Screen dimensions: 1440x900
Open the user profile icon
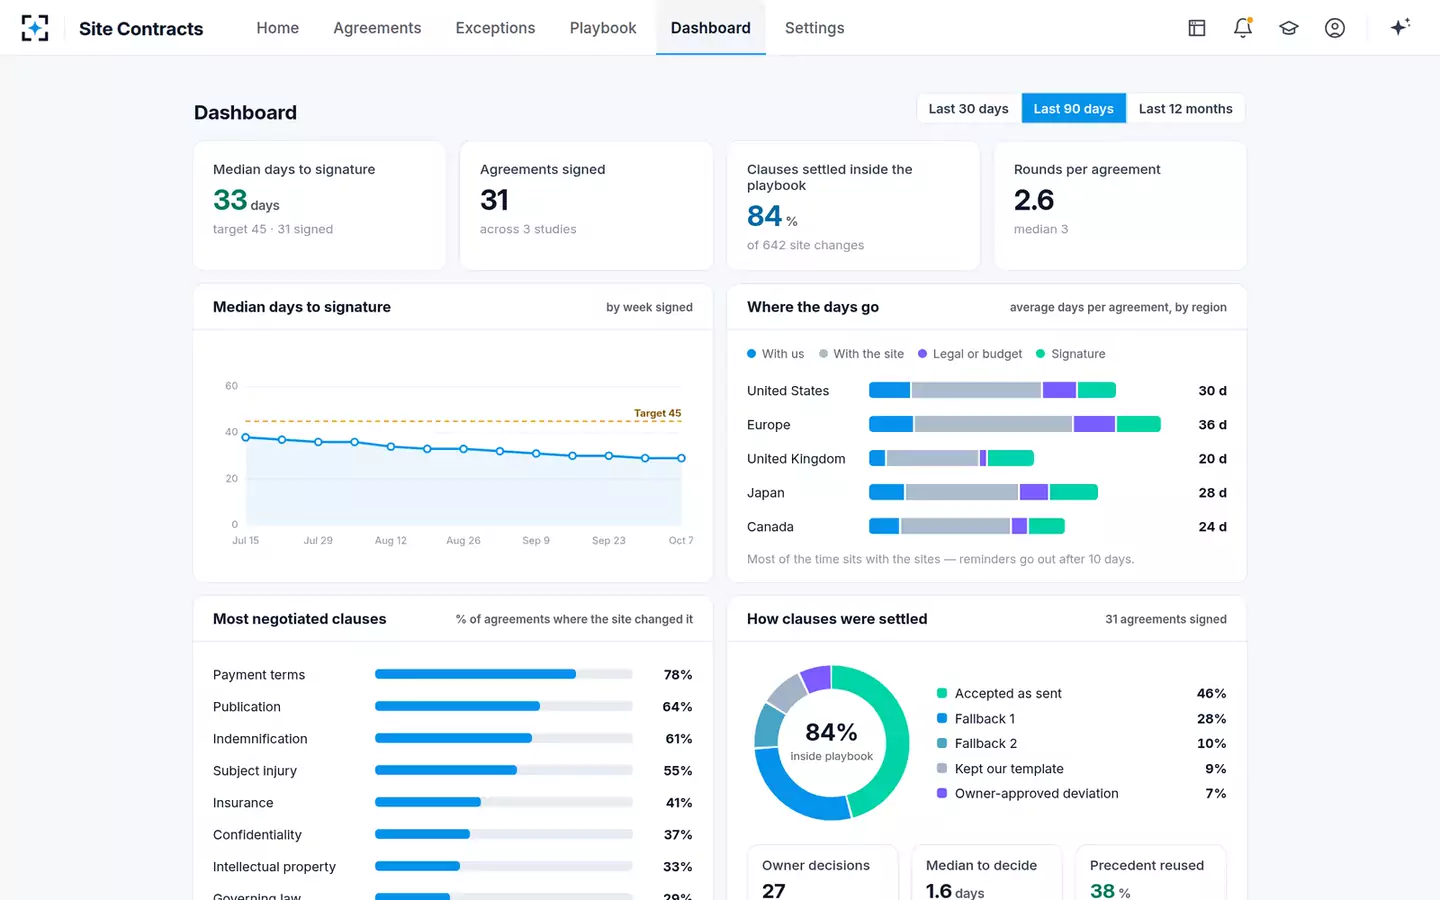coord(1335,28)
